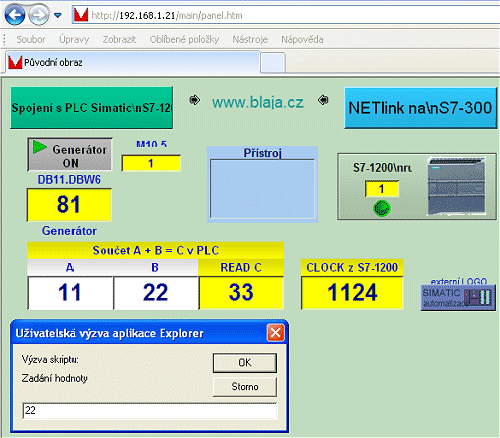Image resolution: width=500 pixels, height=438 pixels.
Task: Click the right-pointing arrow icon beside www.blaja.cz
Action: (195, 100)
